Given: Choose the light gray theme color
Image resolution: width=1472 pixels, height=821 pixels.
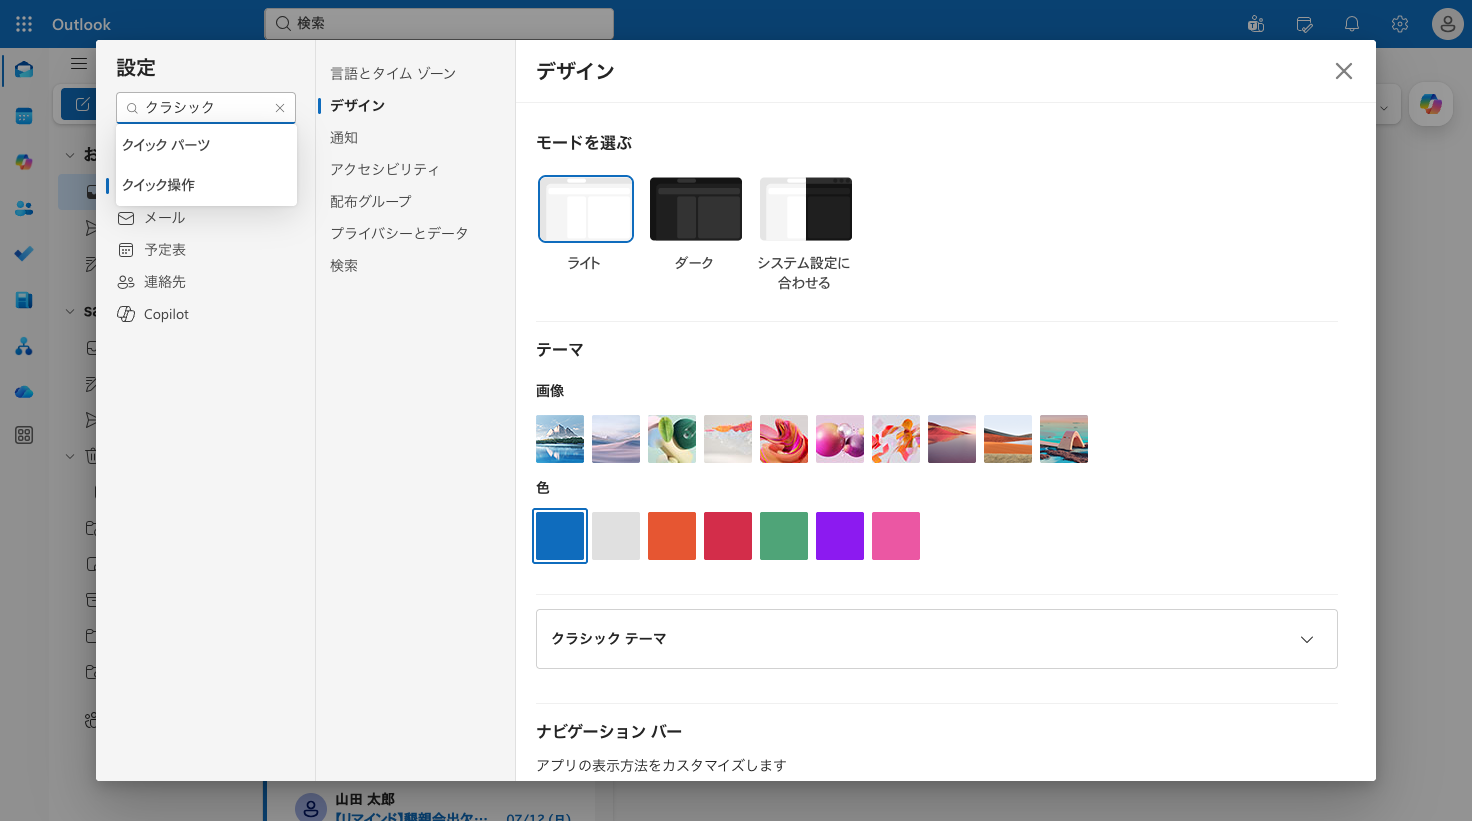Looking at the screenshot, I should point(616,536).
